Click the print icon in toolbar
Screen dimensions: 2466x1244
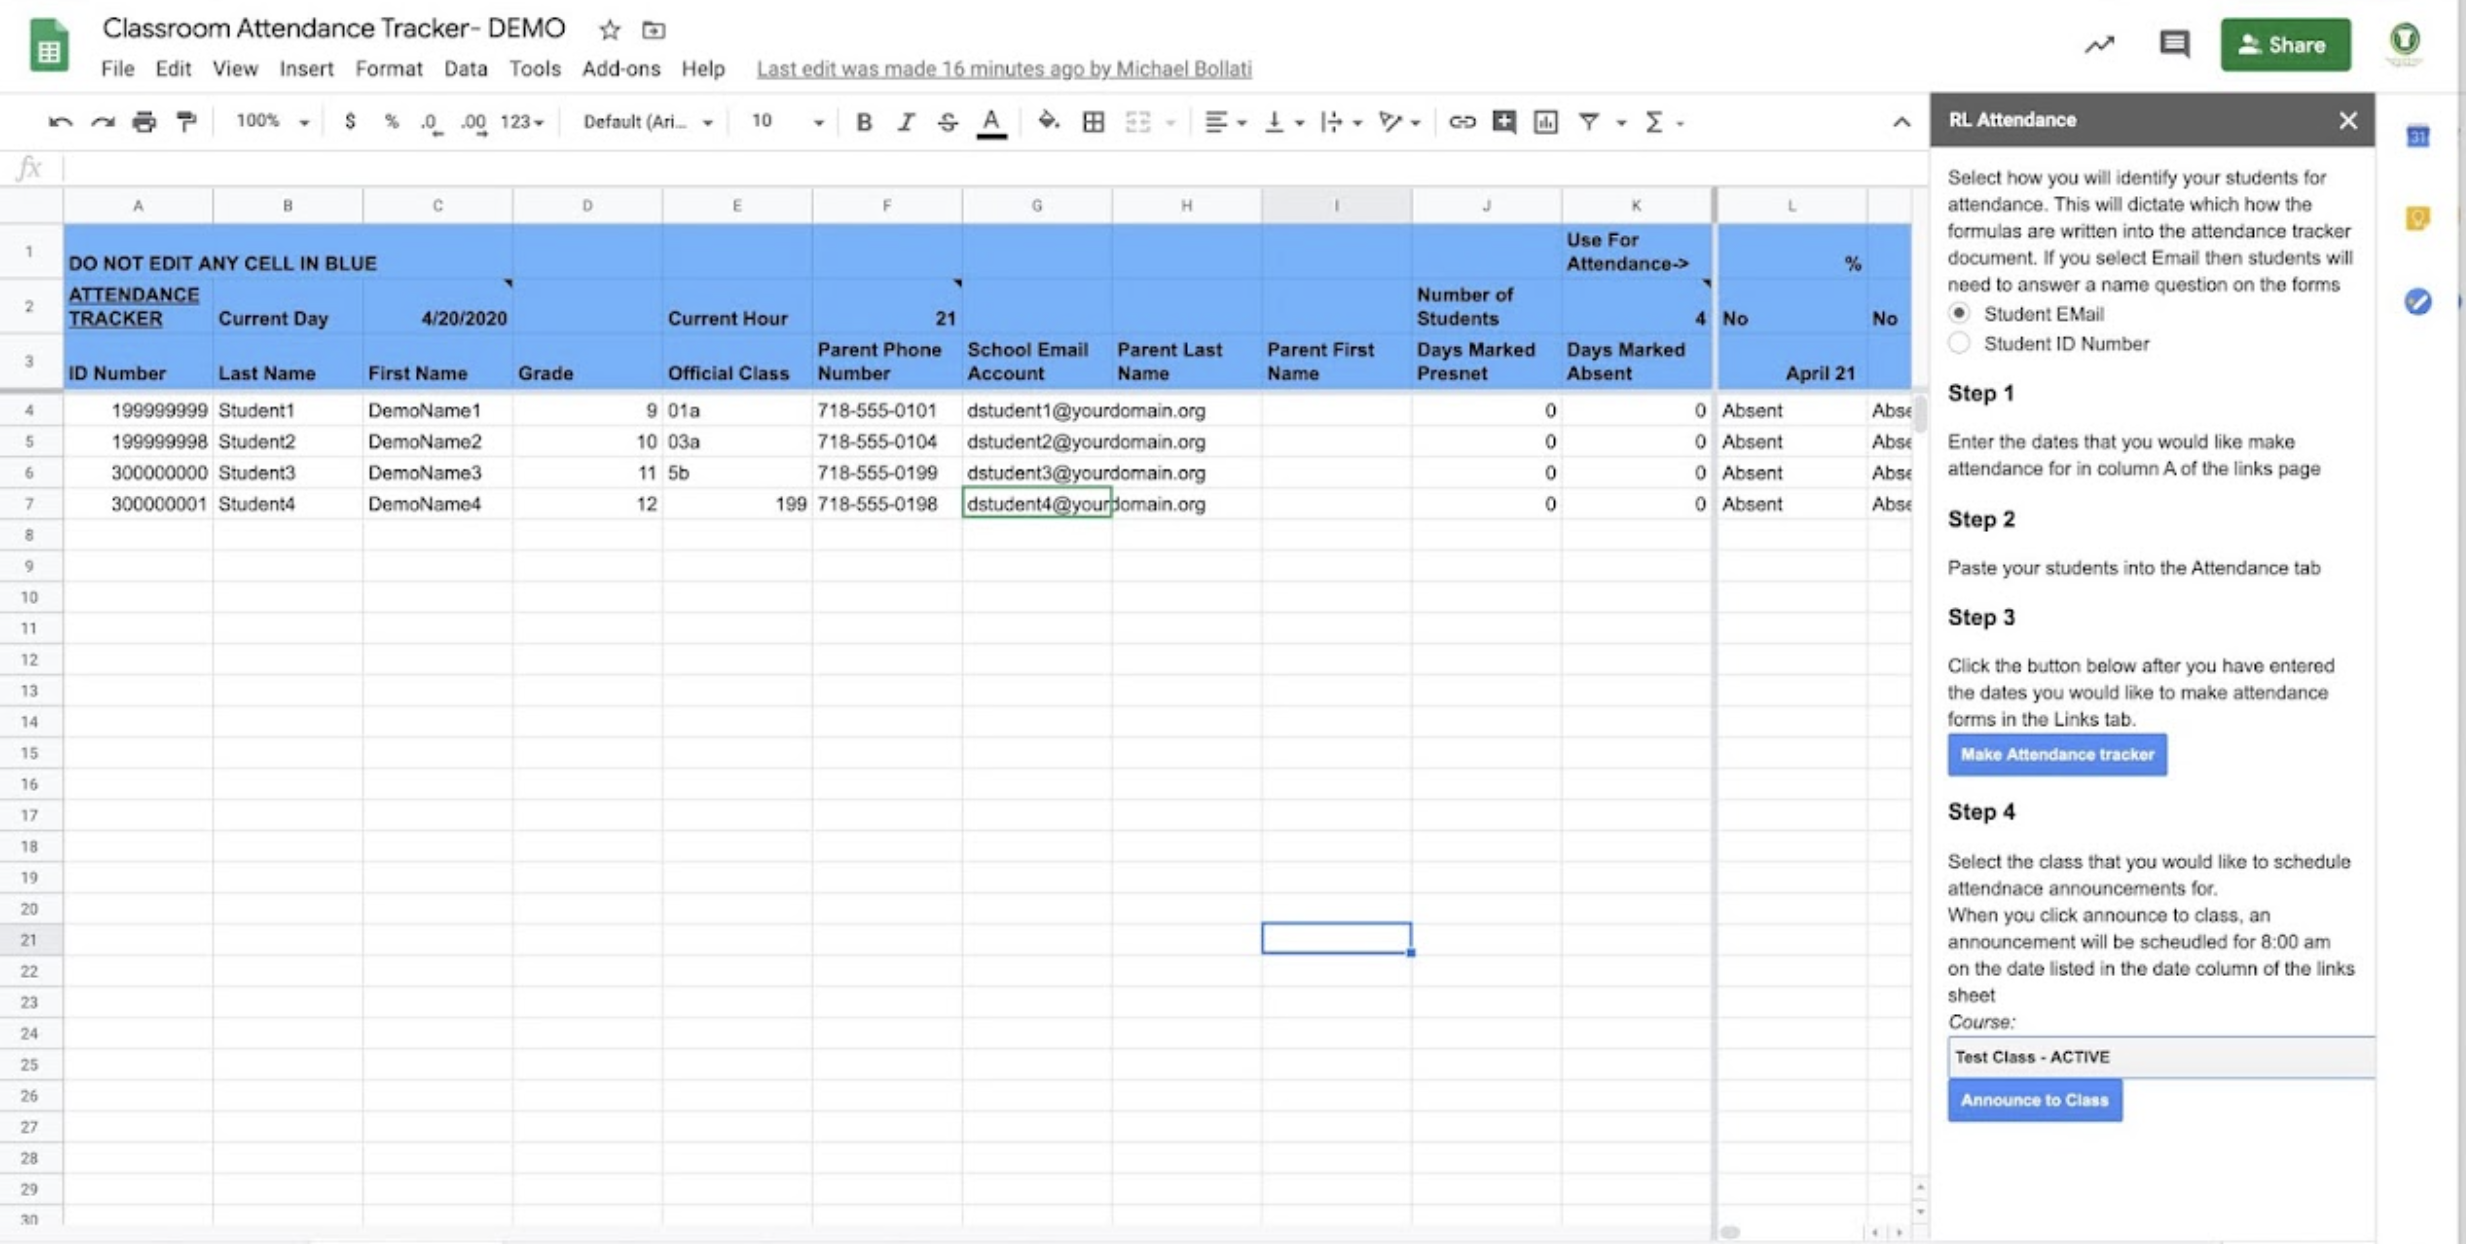pyautogui.click(x=144, y=122)
